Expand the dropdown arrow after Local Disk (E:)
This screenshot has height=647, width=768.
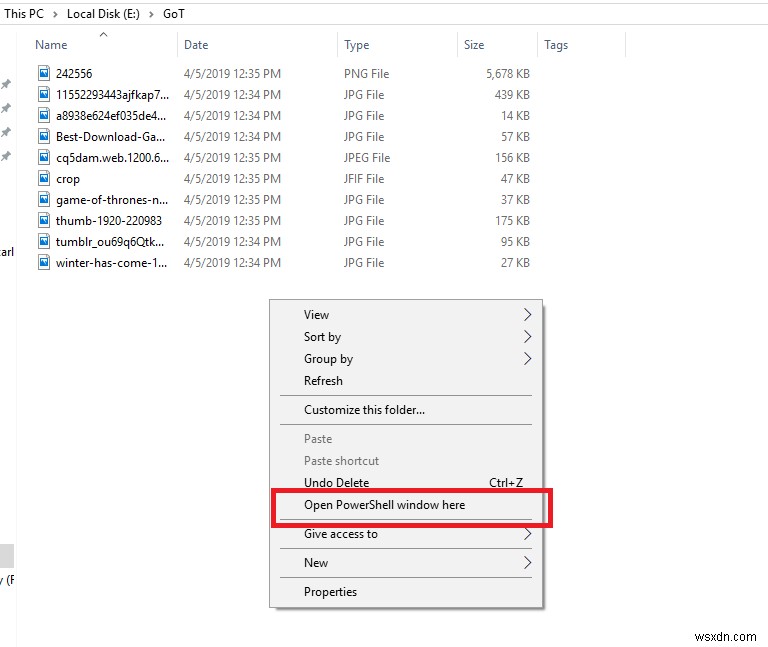click(x=151, y=14)
